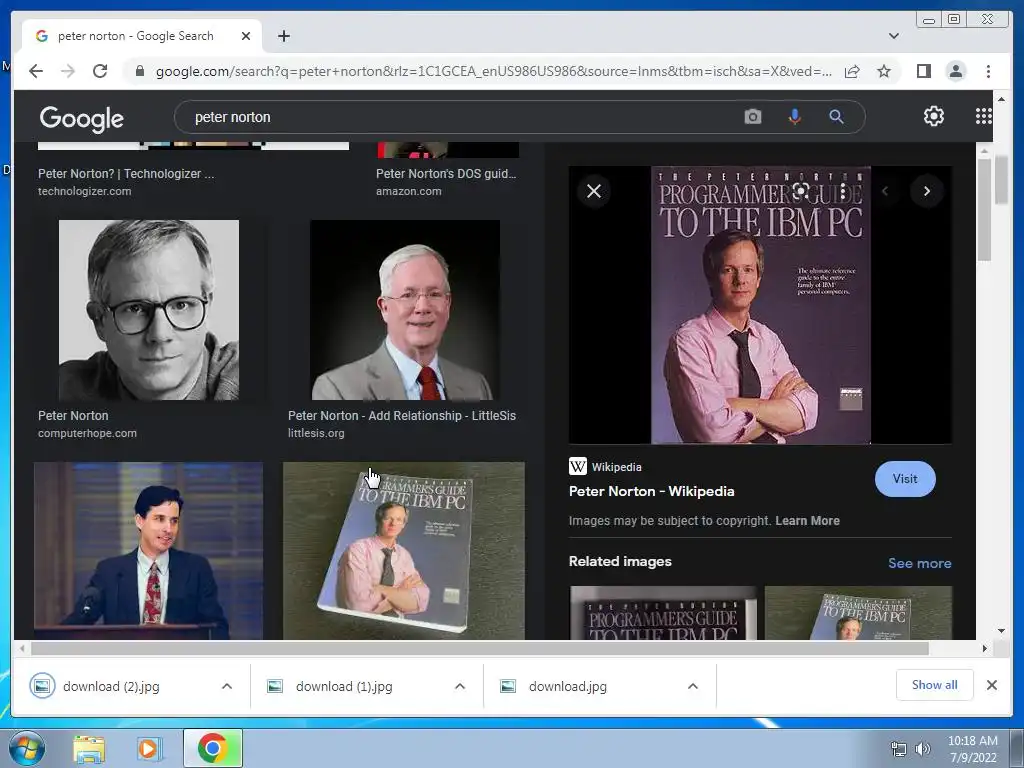Open Peter Norton - Wikipedia title link
The height and width of the screenshot is (768, 1024).
(x=651, y=491)
